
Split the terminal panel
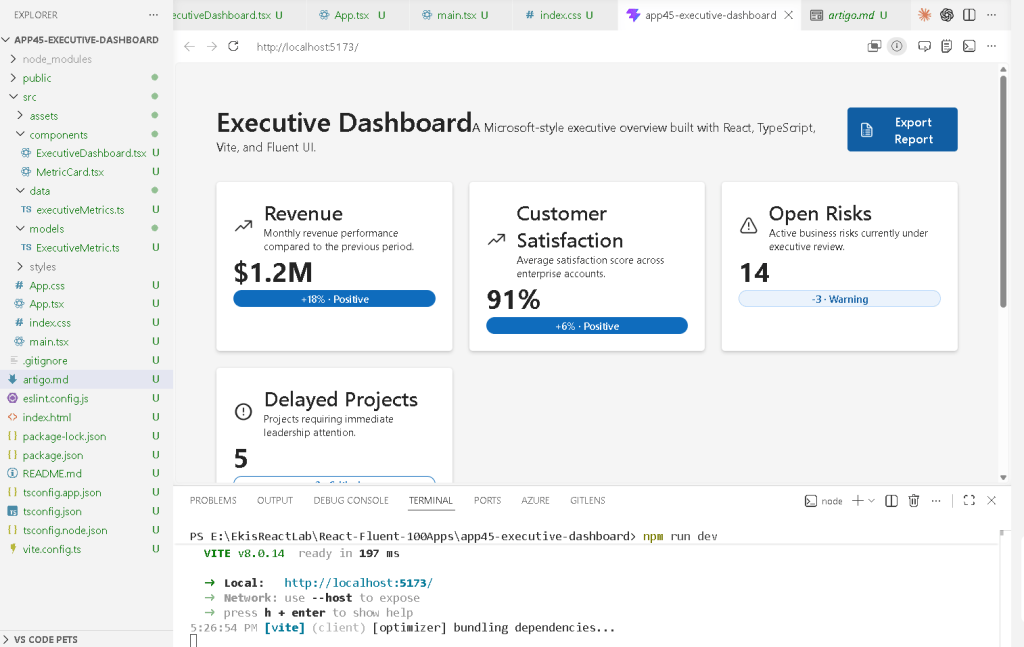point(891,501)
